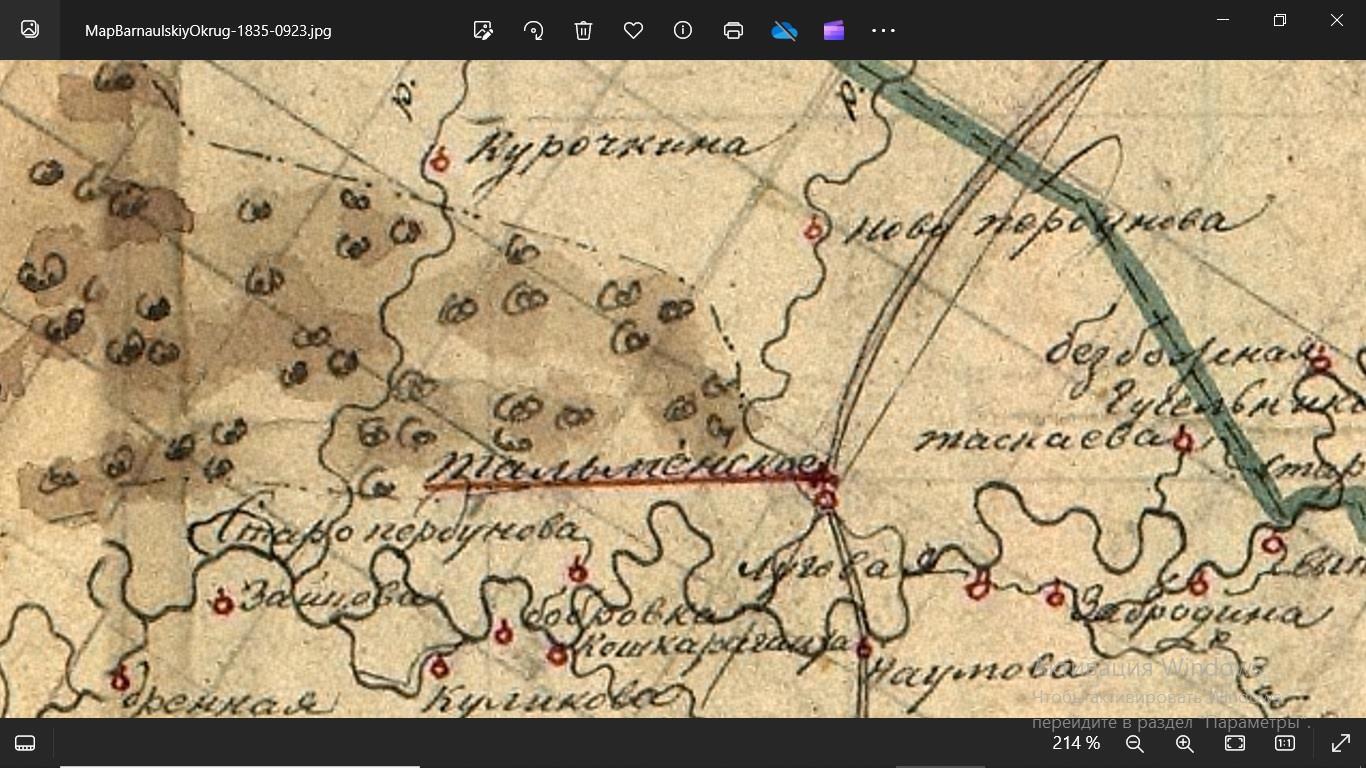Enter fullscreen with diagonal arrow icon
Image resolution: width=1366 pixels, height=768 pixels.
click(x=1341, y=743)
